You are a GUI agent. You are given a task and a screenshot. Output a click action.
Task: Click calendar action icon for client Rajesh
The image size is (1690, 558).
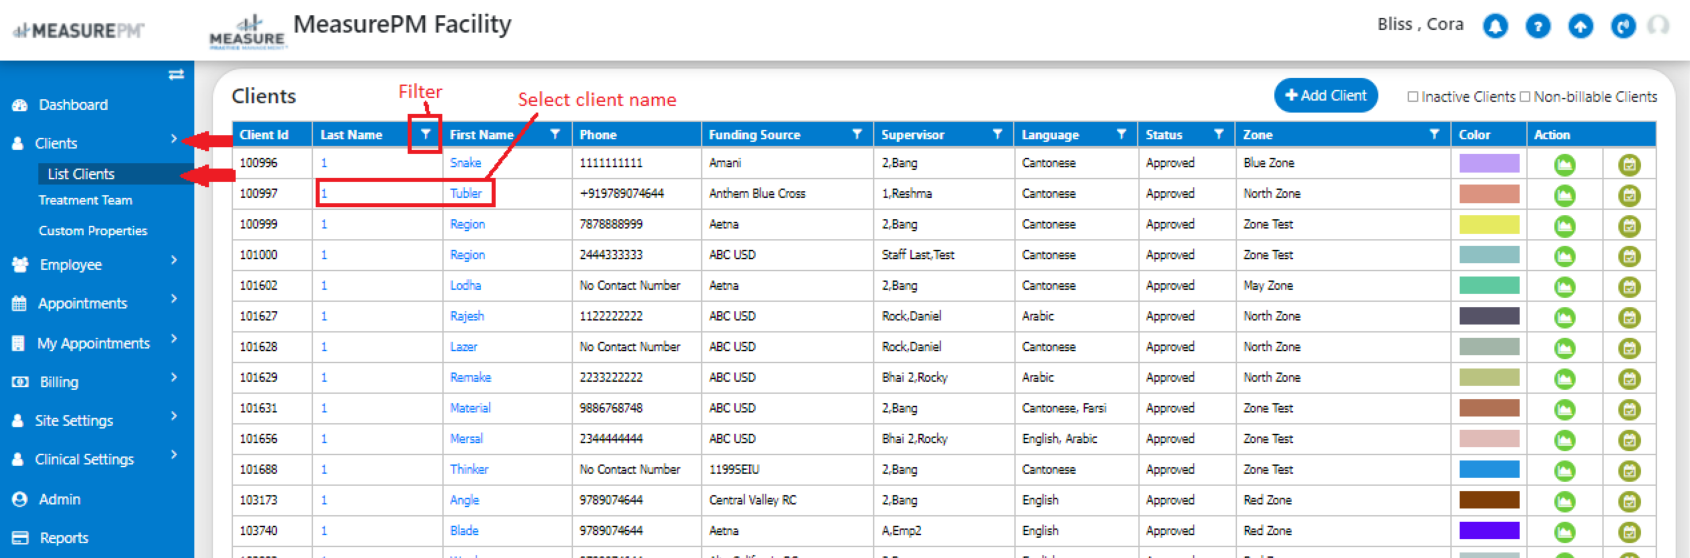pos(1629,318)
